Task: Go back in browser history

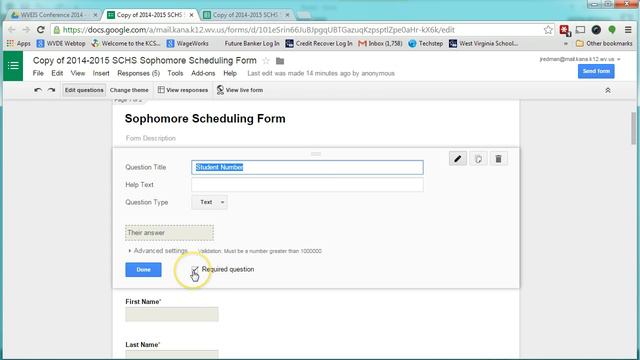Action: tap(11, 30)
